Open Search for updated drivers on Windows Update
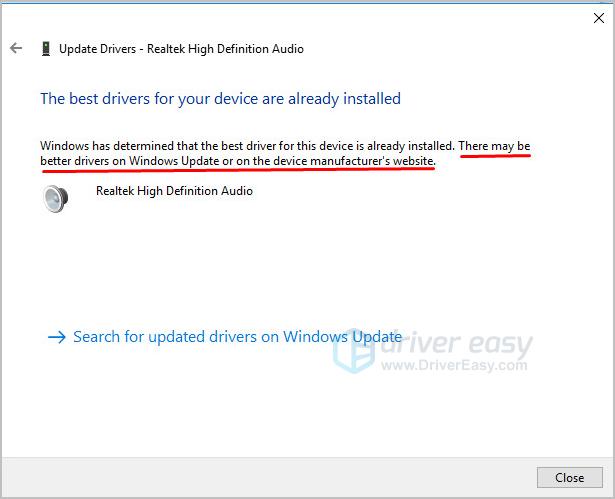The height and width of the screenshot is (499, 615). [237, 337]
